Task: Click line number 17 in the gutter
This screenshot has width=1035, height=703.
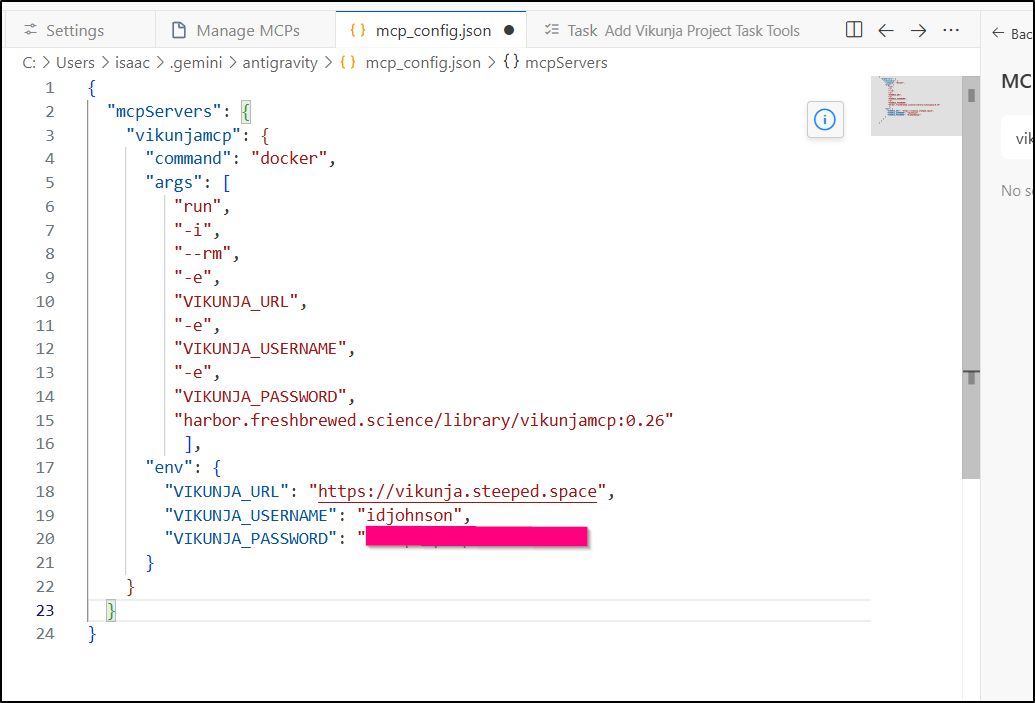Action: click(x=45, y=467)
